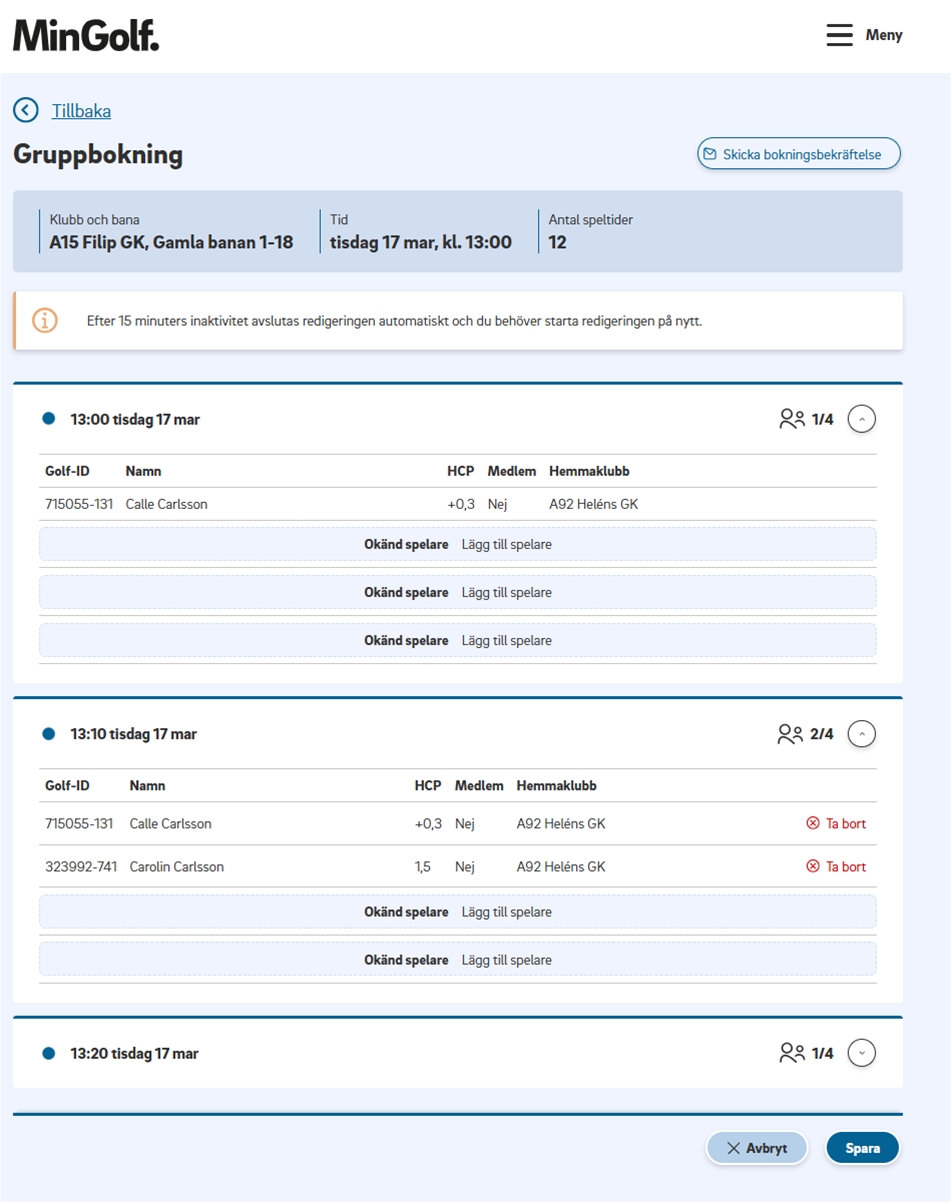This screenshot has width=951, height=1202.
Task: Click players icon for 13:20 slot
Action: click(x=792, y=1053)
